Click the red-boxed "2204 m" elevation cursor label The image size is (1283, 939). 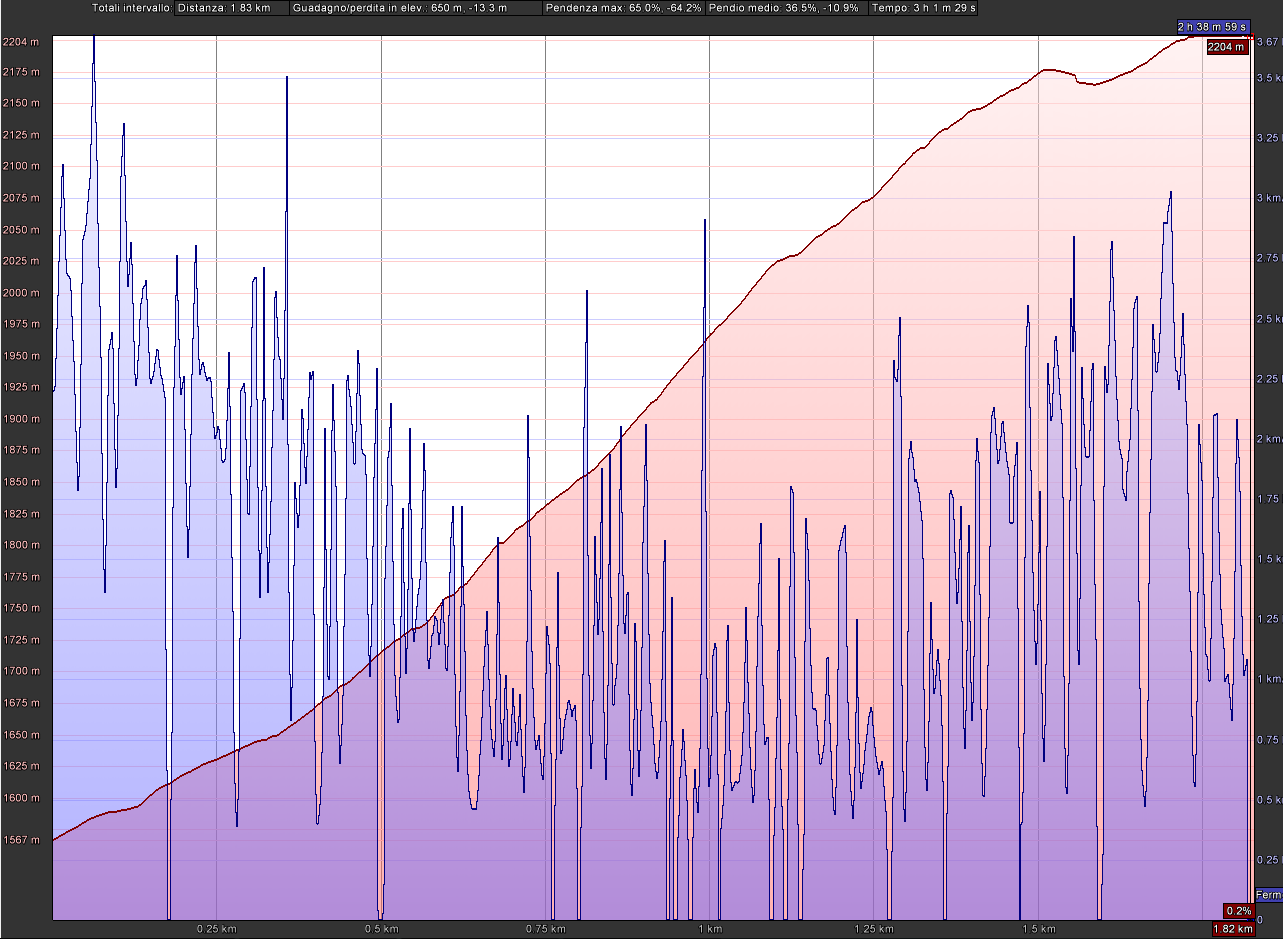click(x=1226, y=47)
